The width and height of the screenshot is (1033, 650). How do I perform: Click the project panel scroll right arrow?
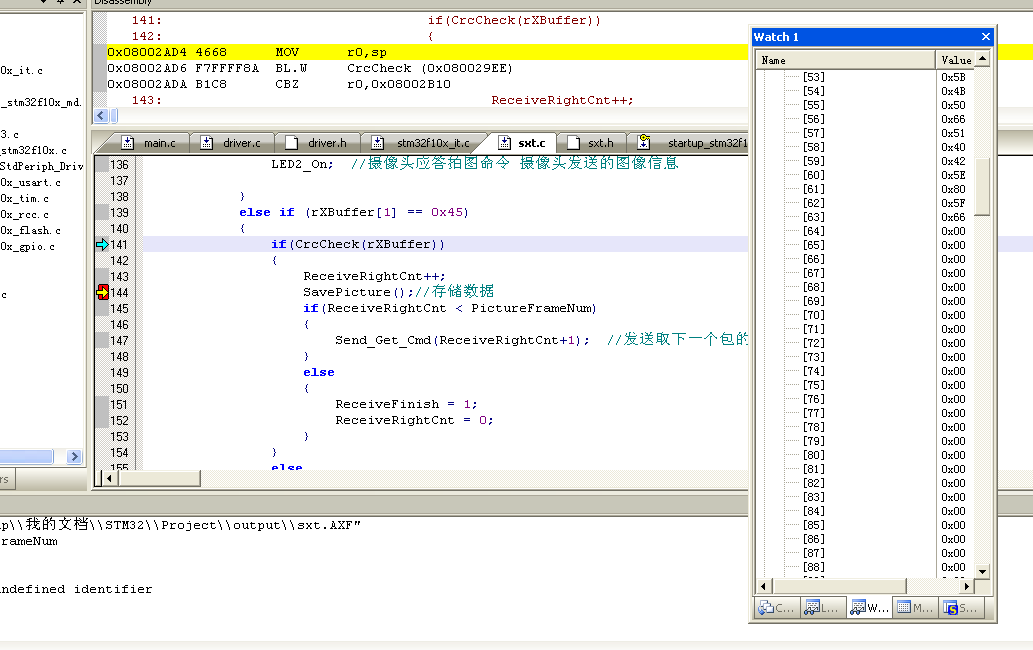74,456
